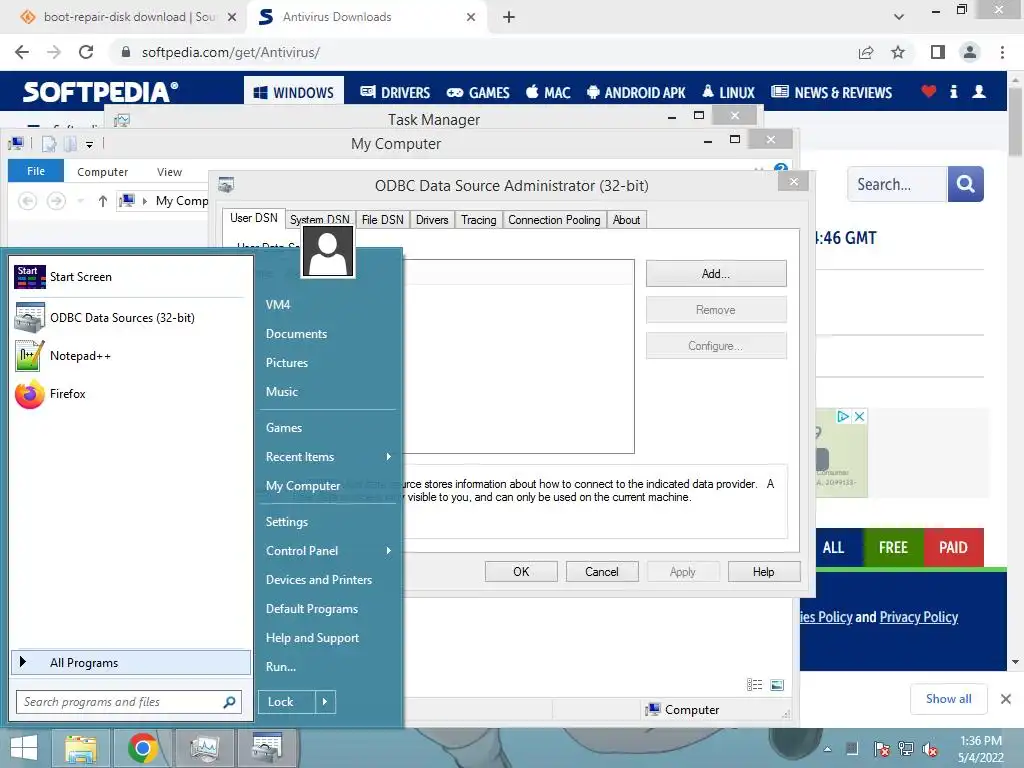Viewport: 1024px width, 768px height.
Task: Switch to Chrome on taskbar
Action: pos(142,748)
